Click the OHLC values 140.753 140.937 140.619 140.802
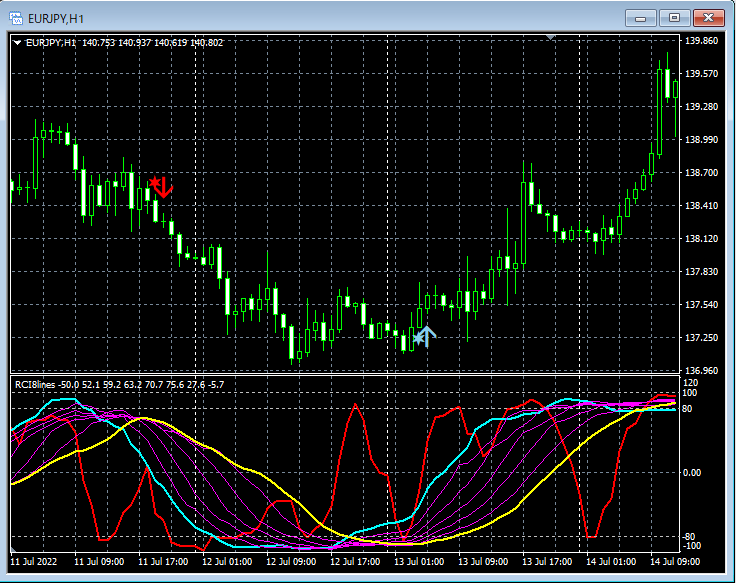This screenshot has height=583, width=737. (153, 43)
